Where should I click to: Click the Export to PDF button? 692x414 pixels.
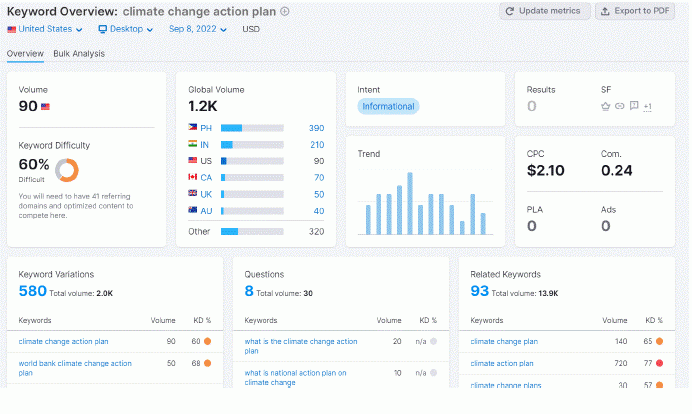635,11
